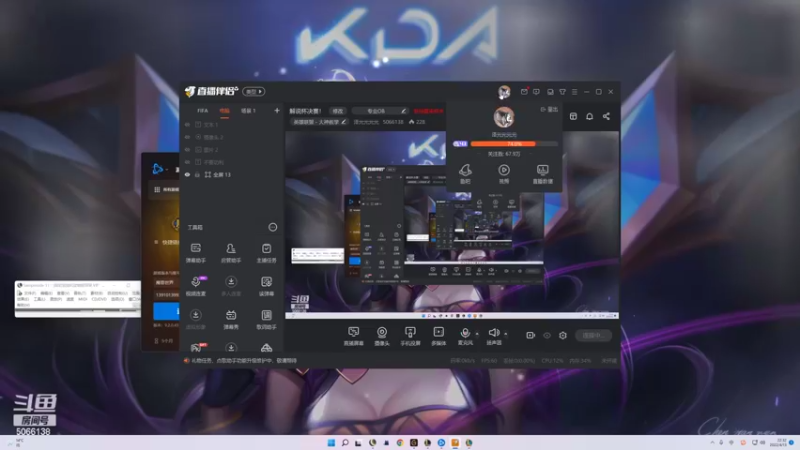Image resolution: width=800 pixels, height=450 pixels.
Task: Open 视频 from the profile popup
Action: point(504,173)
